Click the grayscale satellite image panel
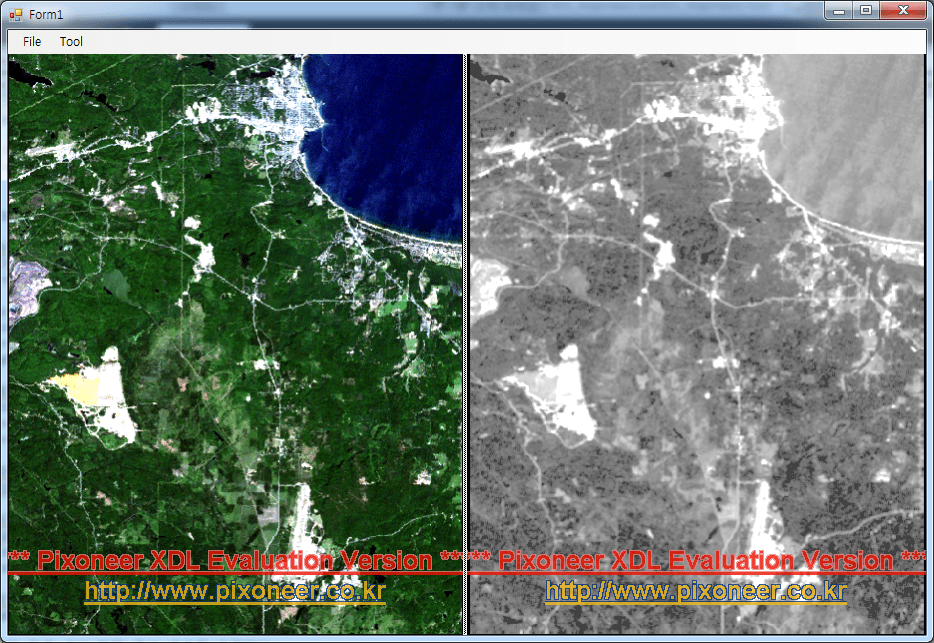Viewport: 934px width, 643px height. coord(697,344)
